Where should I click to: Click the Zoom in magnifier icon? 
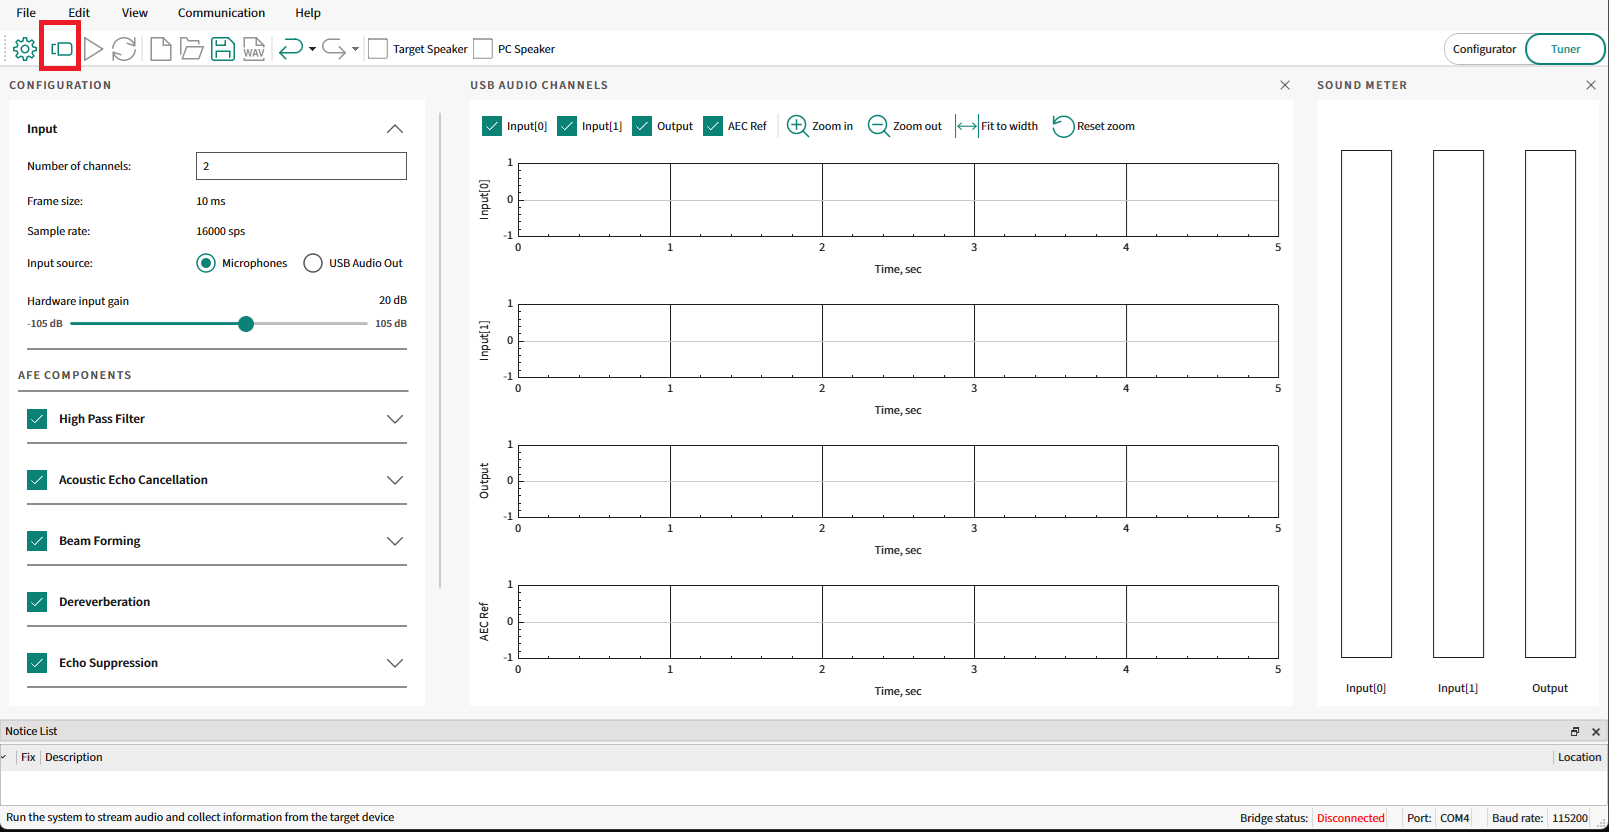797,126
